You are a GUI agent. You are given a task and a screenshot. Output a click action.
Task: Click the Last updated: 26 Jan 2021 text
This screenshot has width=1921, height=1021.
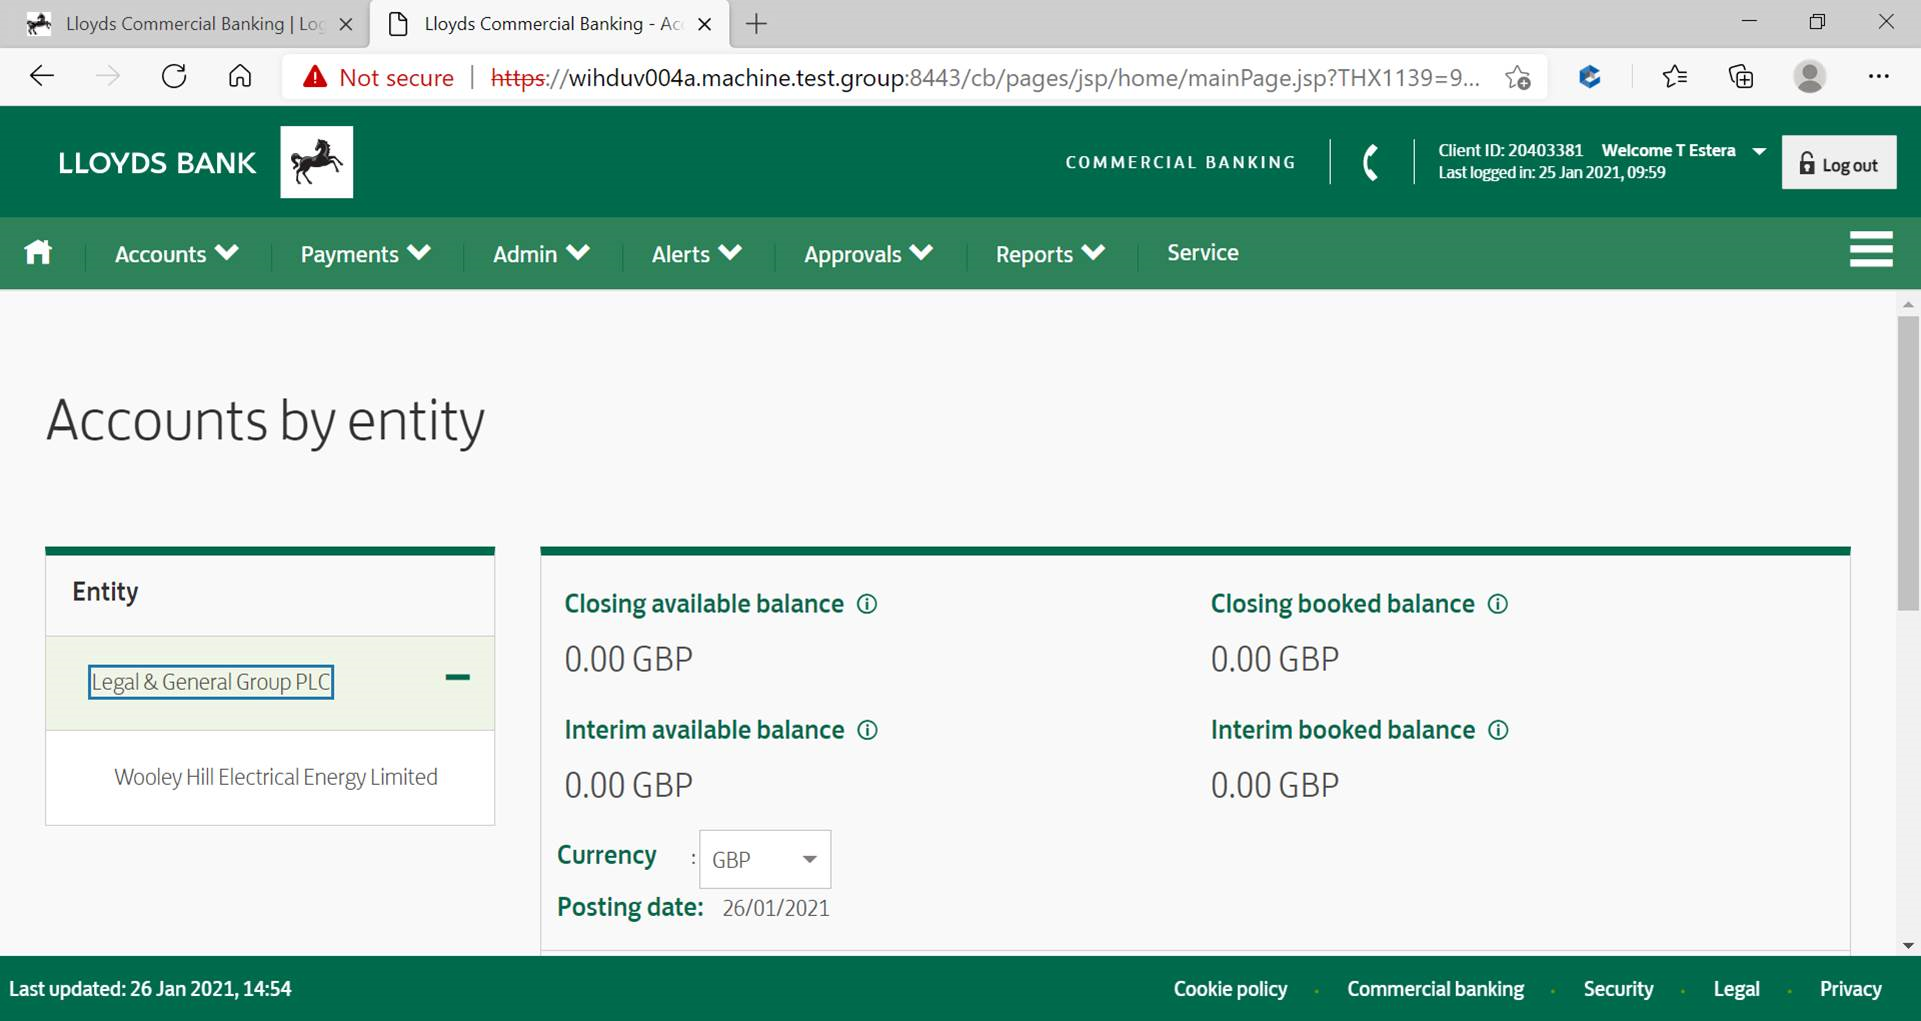(150, 989)
